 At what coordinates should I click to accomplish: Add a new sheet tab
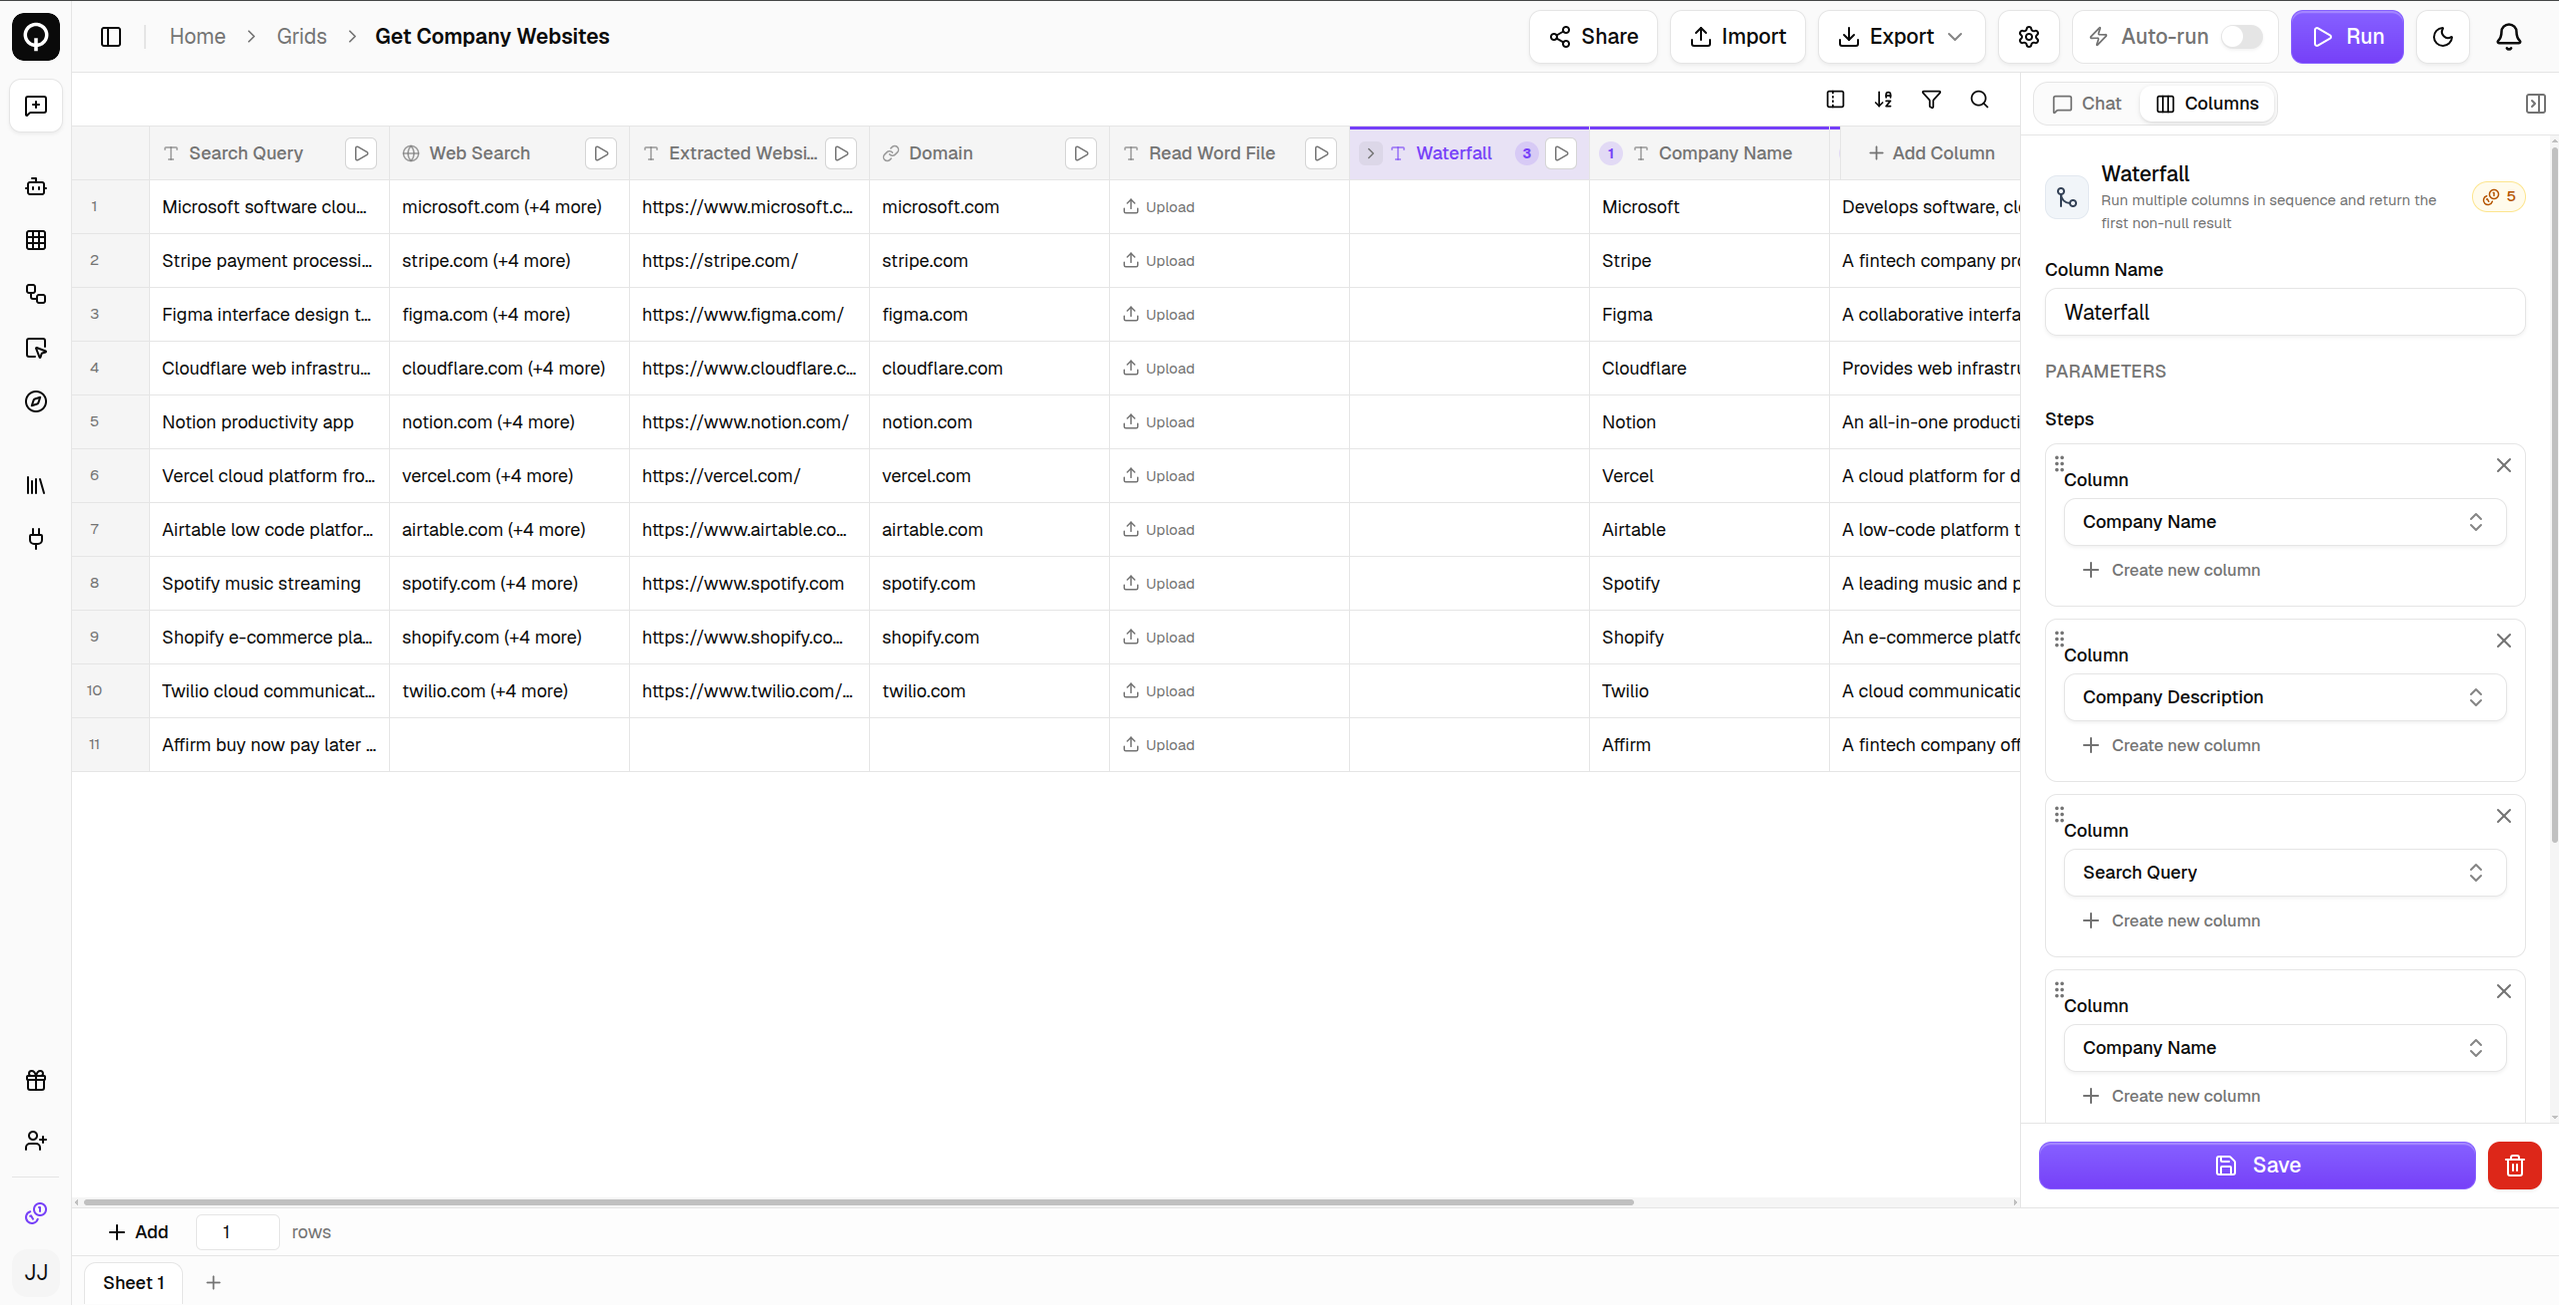coord(213,1283)
